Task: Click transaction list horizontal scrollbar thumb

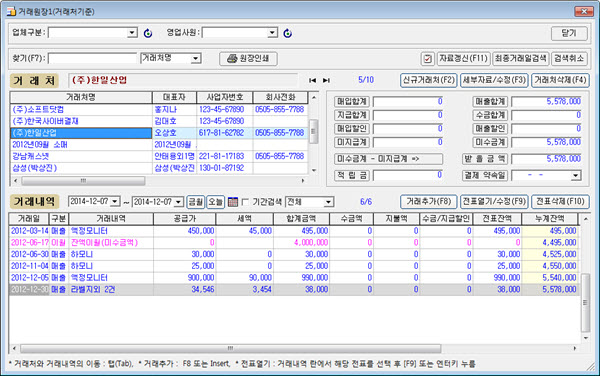Action: pyautogui.click(x=230, y=348)
